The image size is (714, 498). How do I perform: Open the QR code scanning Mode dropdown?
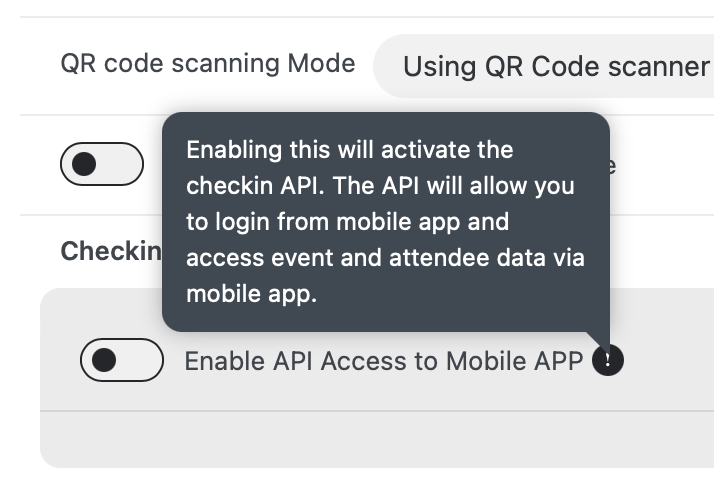(555, 67)
